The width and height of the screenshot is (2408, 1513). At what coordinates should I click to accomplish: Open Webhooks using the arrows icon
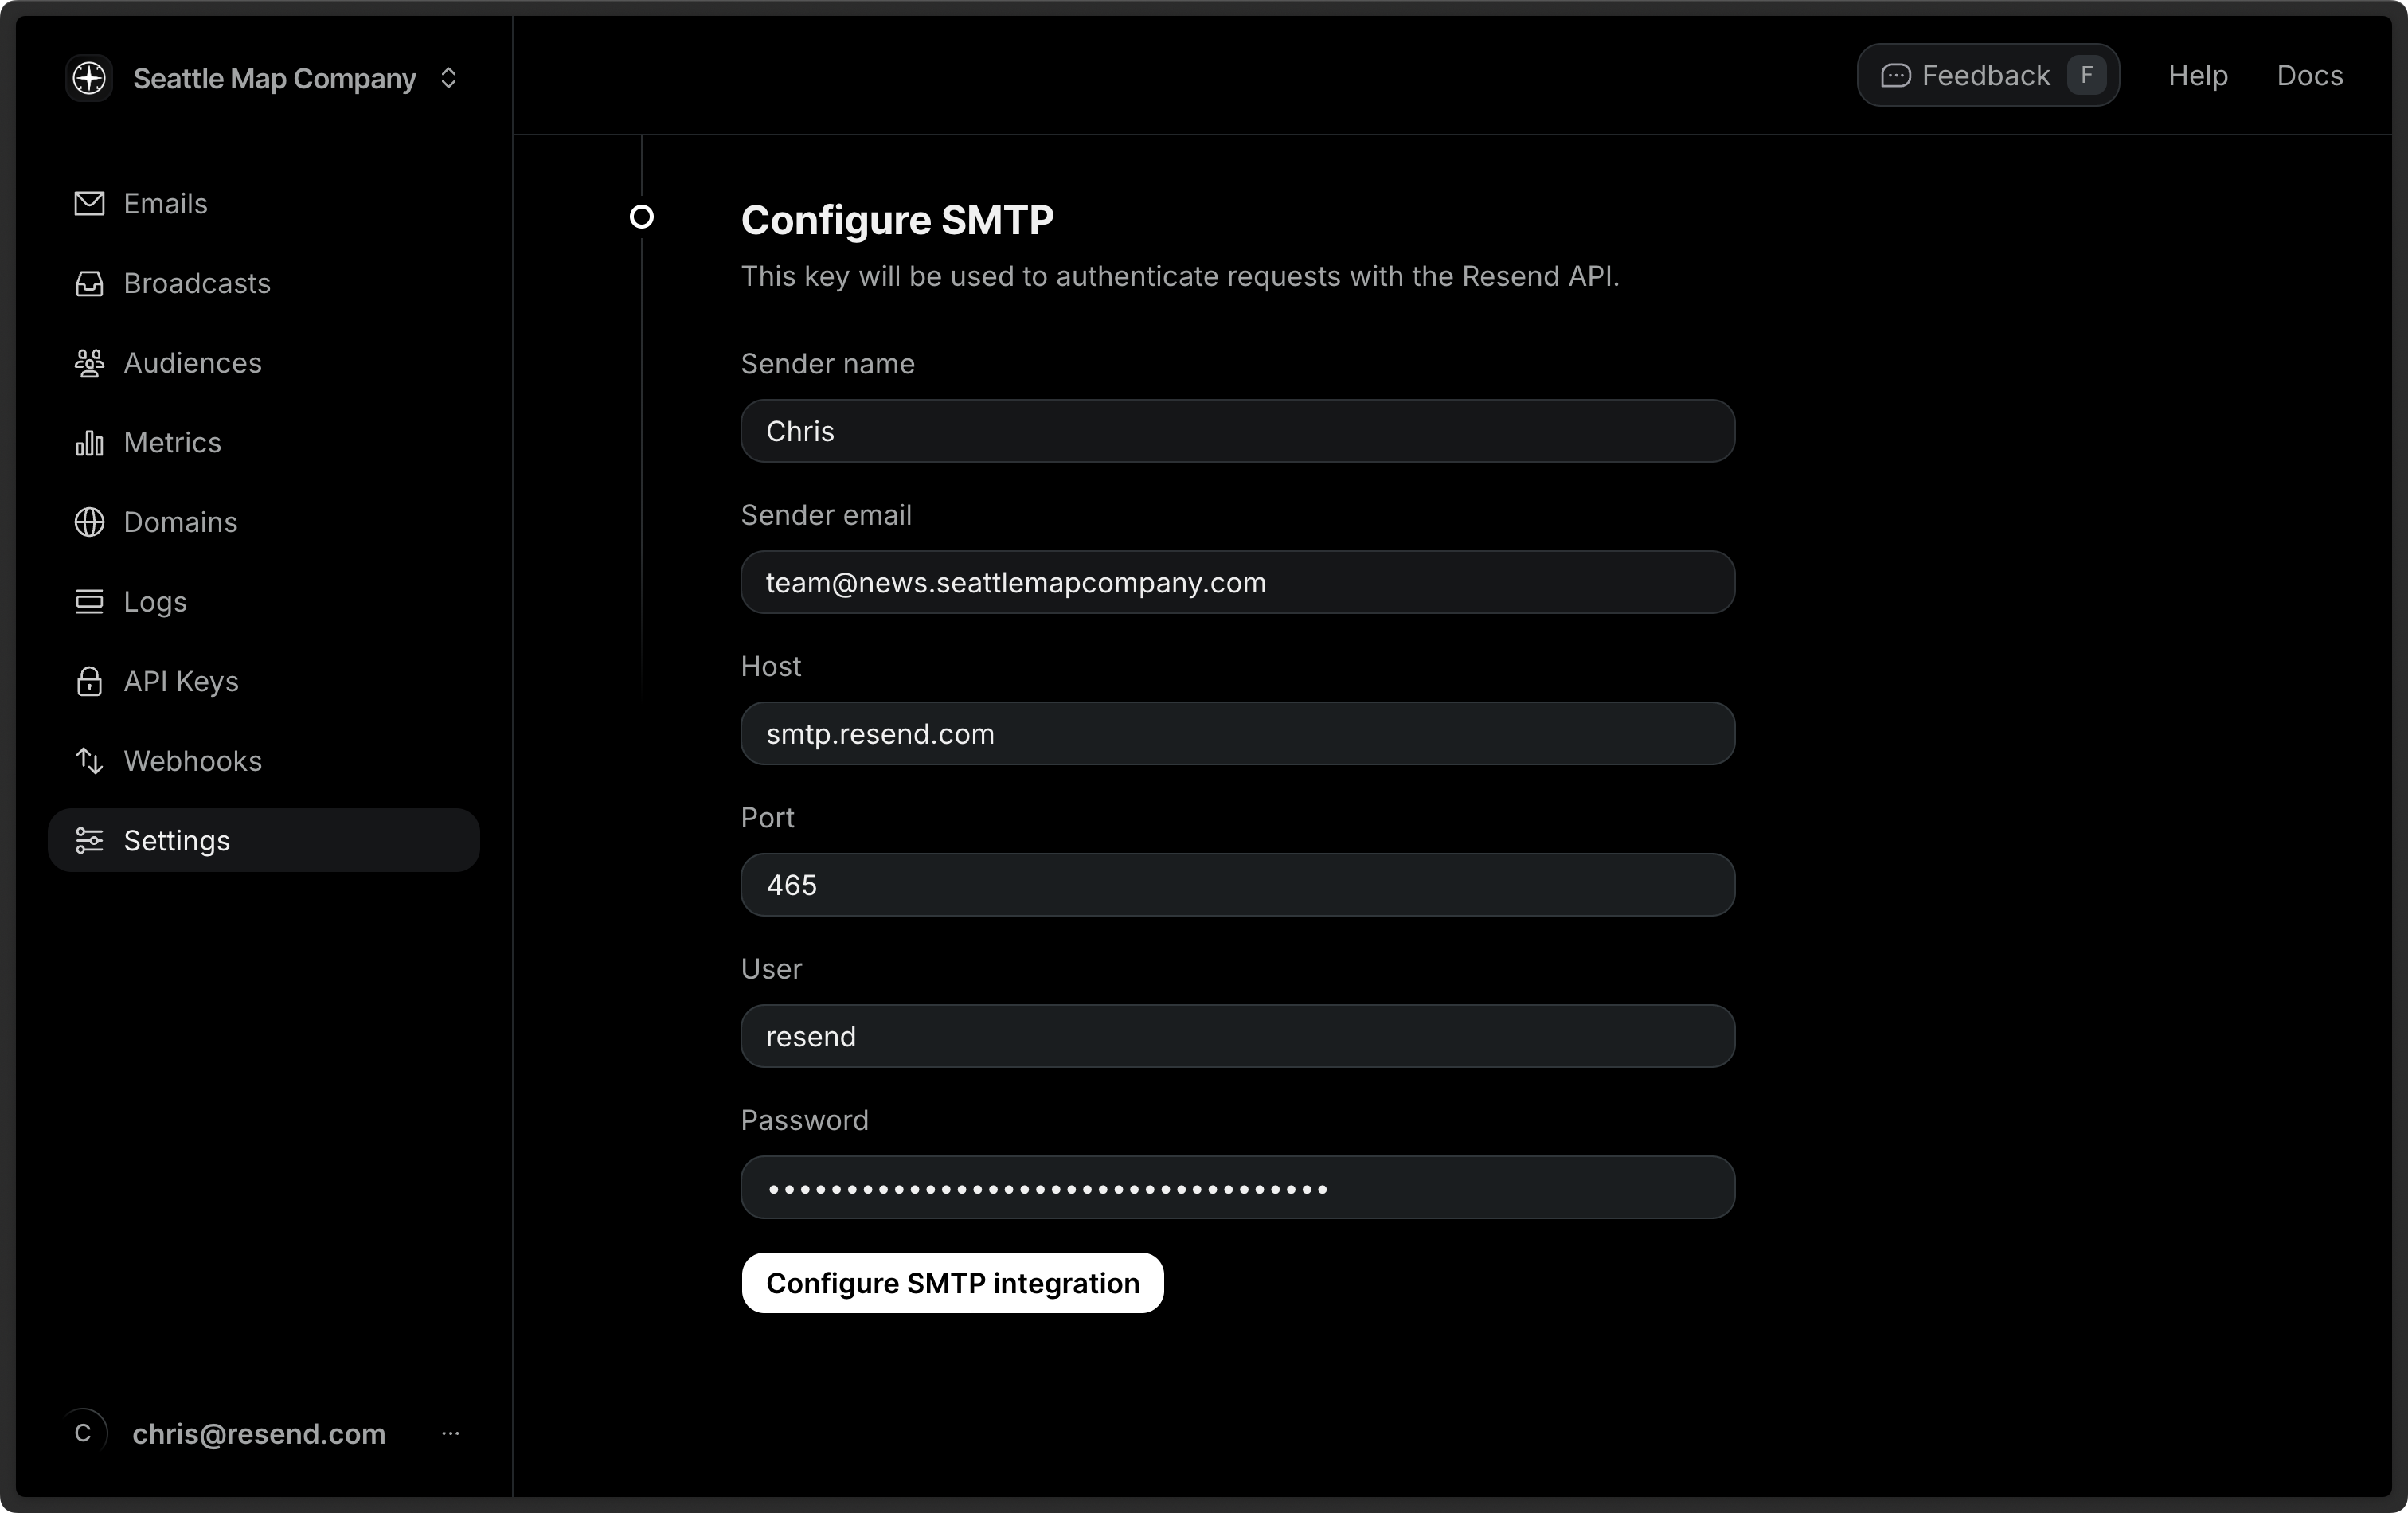point(88,761)
